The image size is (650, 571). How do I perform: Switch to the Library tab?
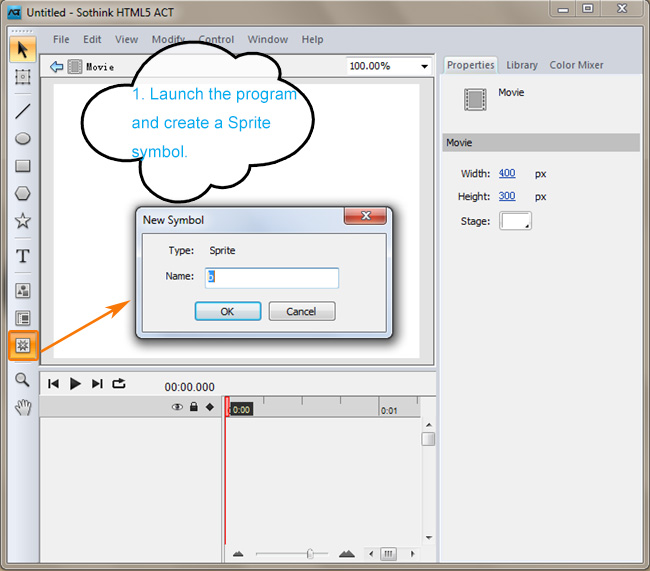point(522,65)
